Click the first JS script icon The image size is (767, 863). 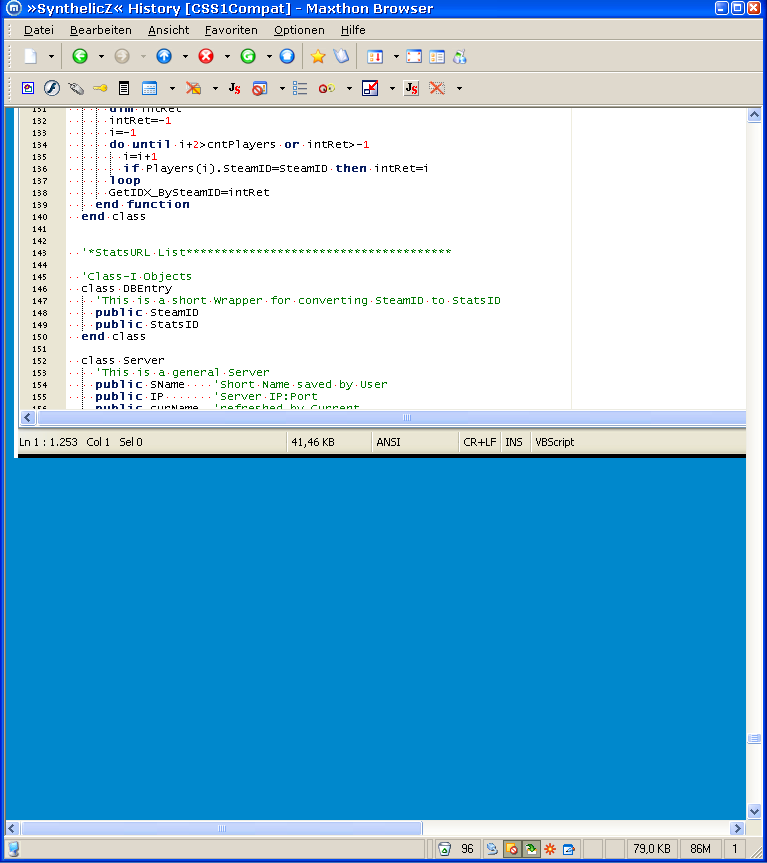[234, 88]
